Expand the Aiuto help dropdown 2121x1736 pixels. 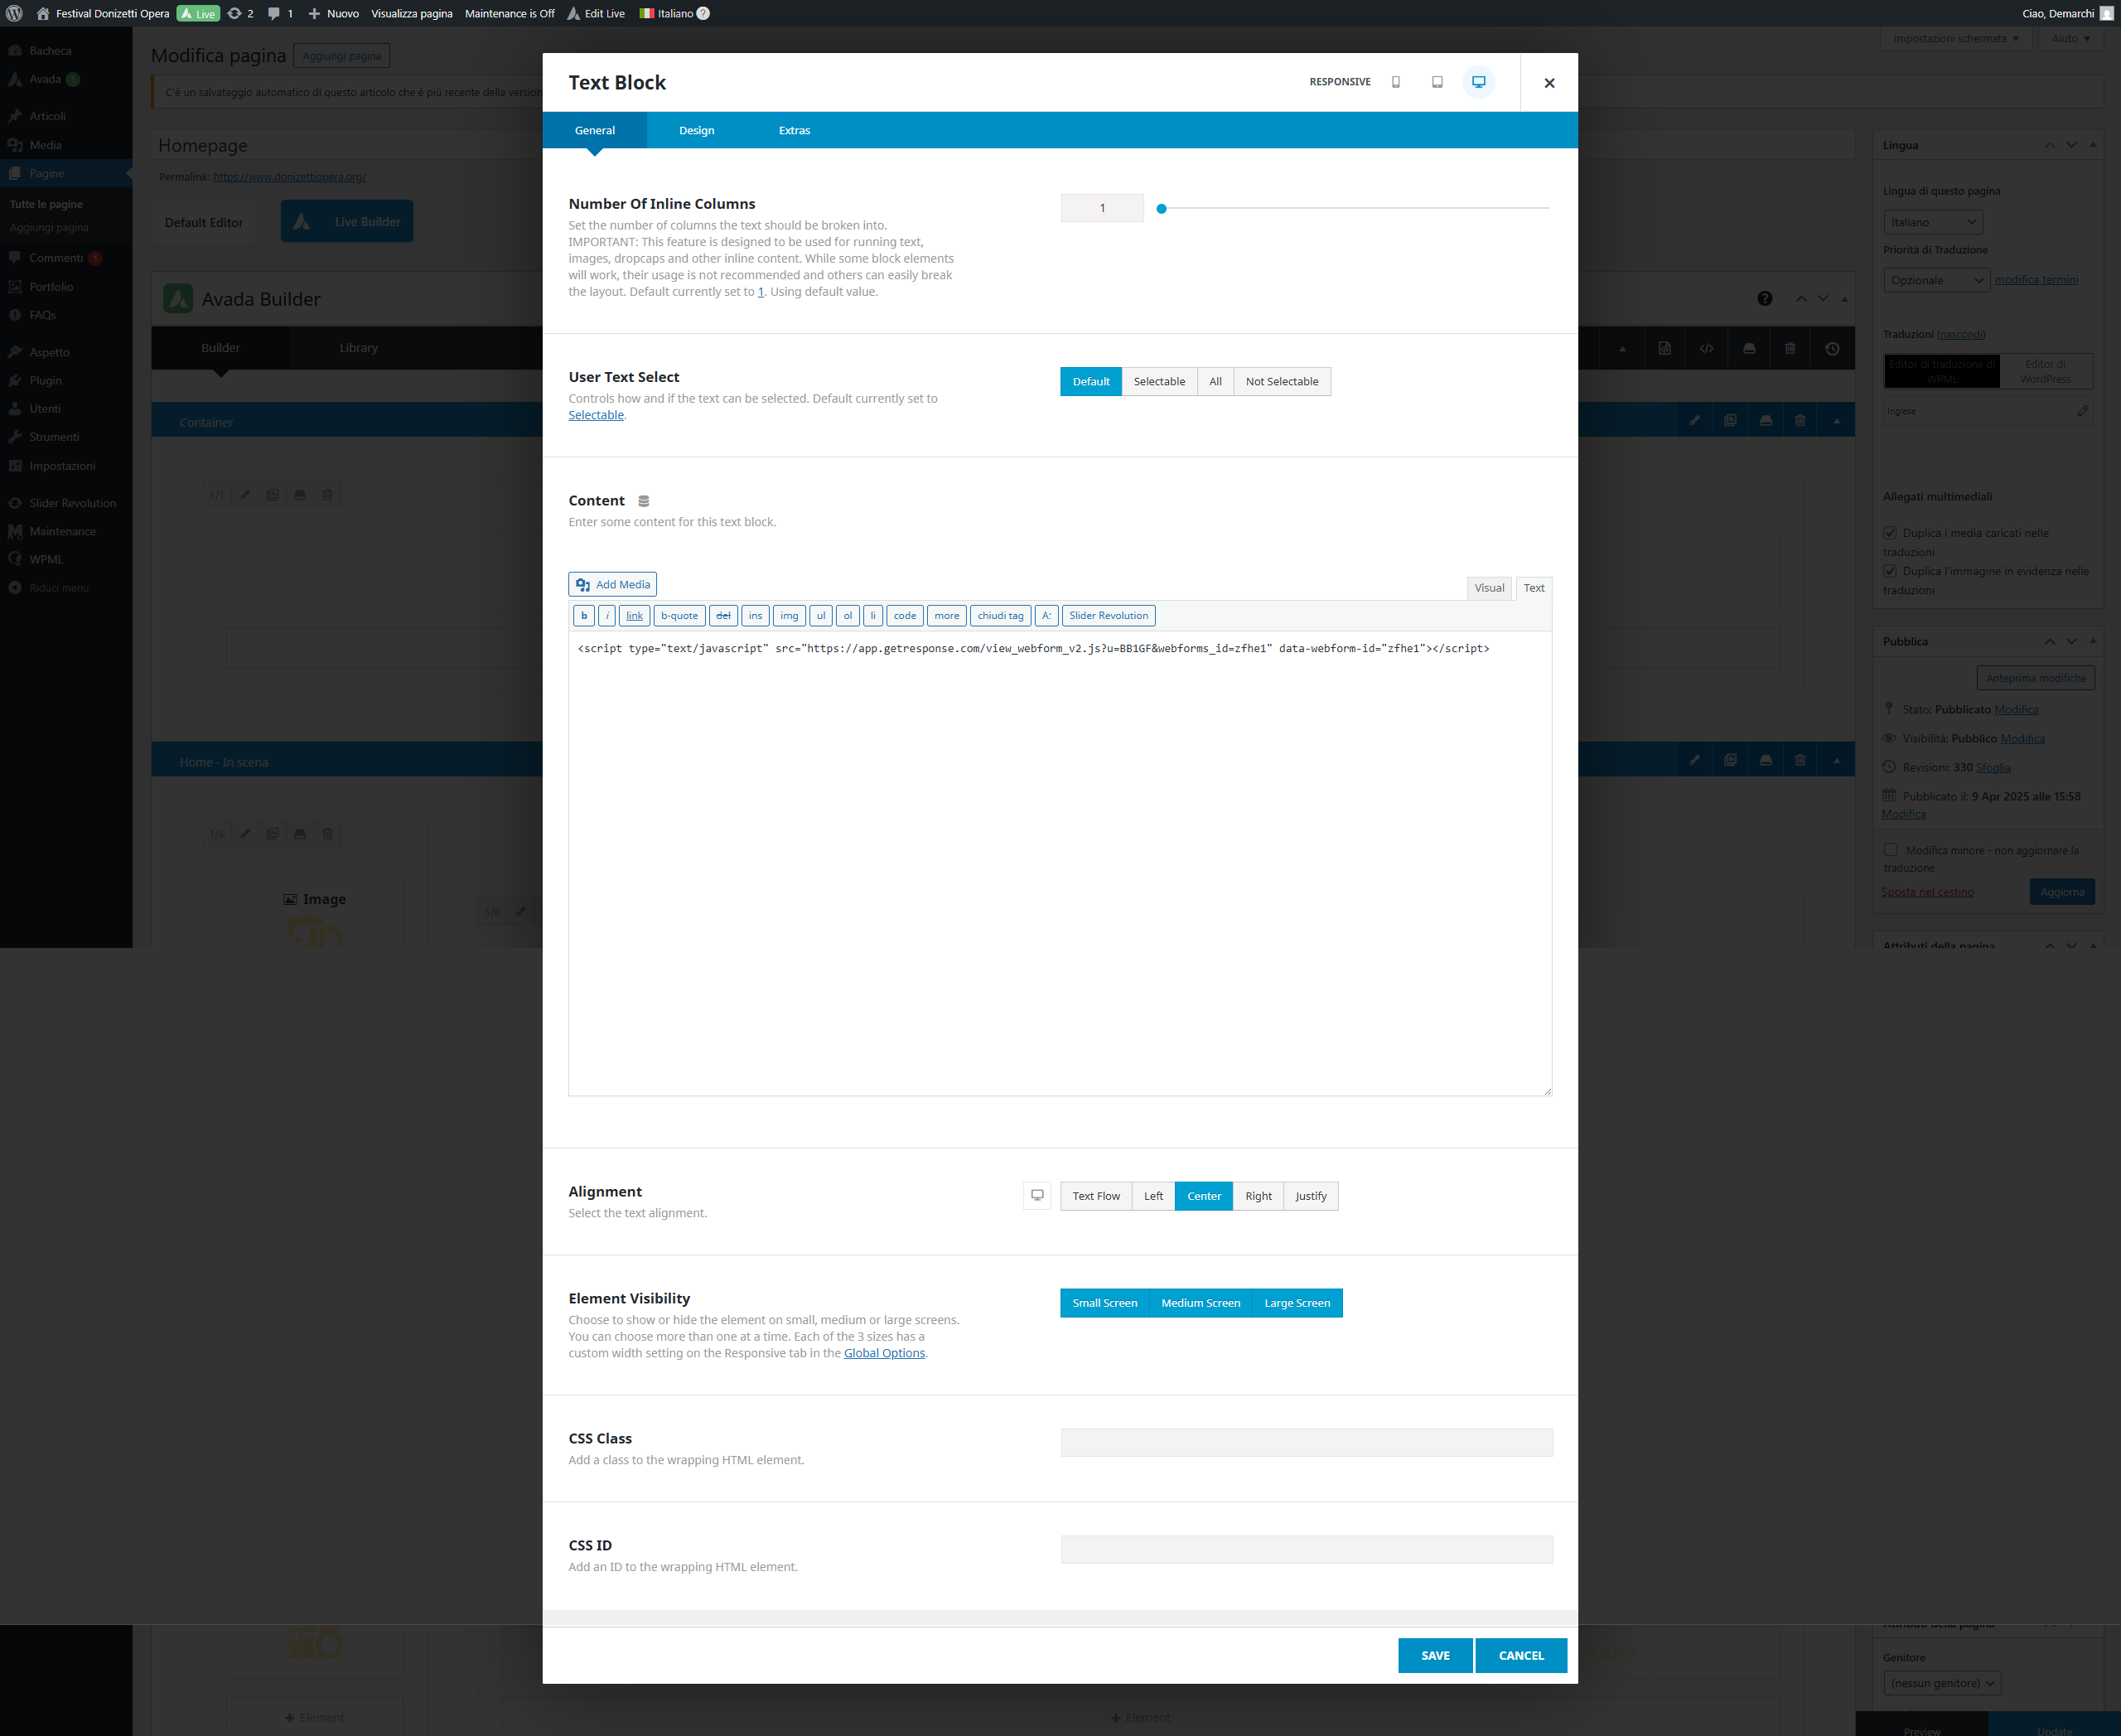pyautogui.click(x=2071, y=39)
